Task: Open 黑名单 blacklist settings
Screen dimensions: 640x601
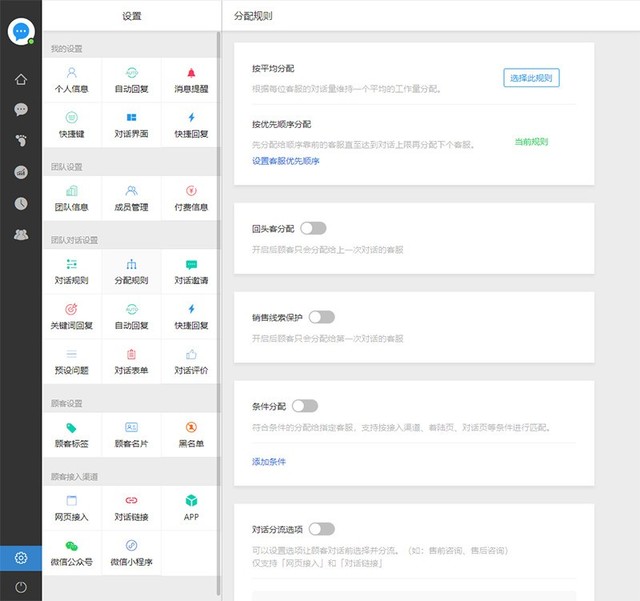Action: [191, 434]
